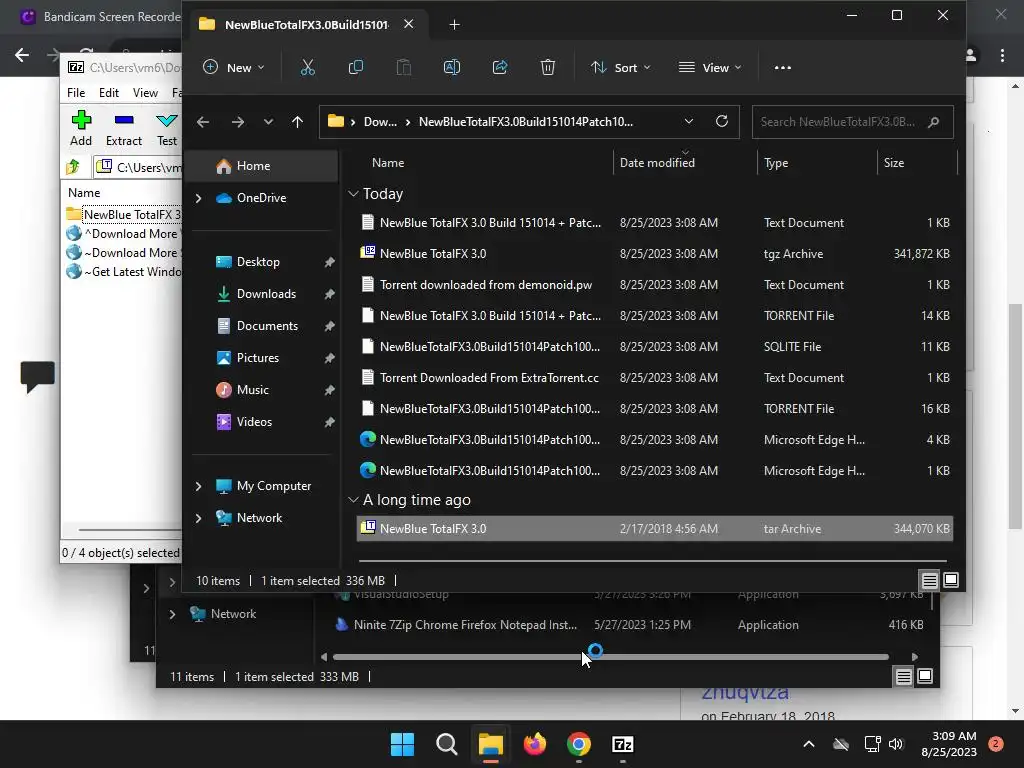Sort by Name column header
Screen dimensions: 1024x768
pyautogui.click(x=480, y=163)
